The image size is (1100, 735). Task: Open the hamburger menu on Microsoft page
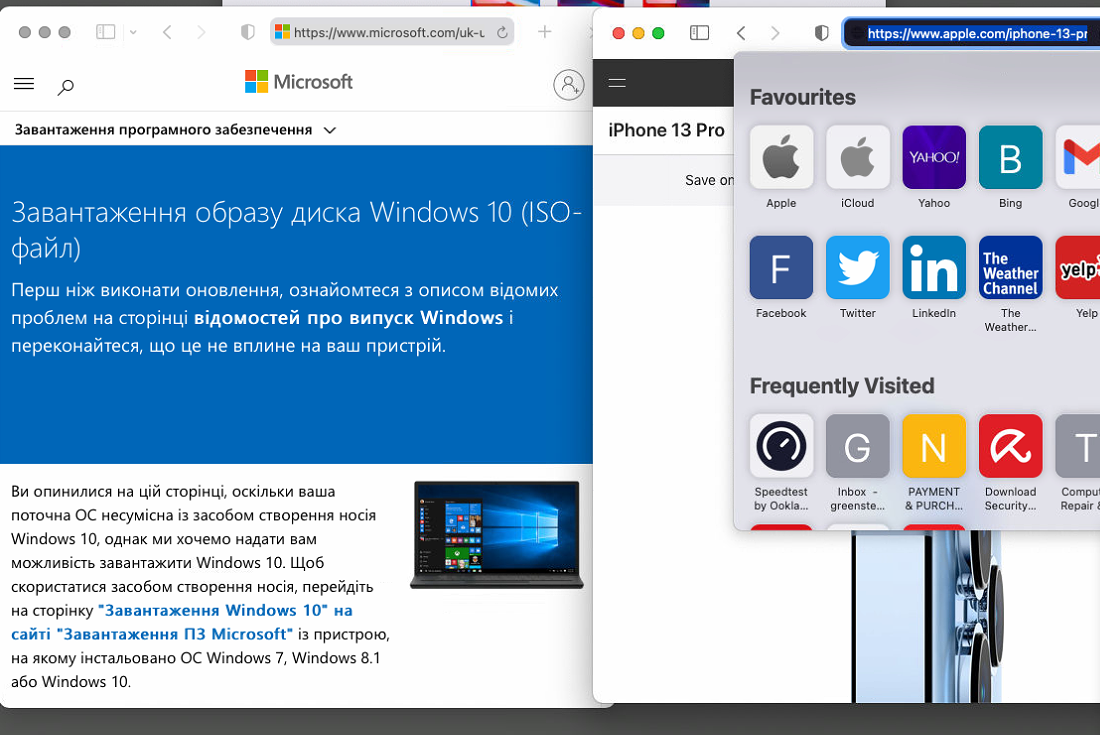click(x=24, y=84)
